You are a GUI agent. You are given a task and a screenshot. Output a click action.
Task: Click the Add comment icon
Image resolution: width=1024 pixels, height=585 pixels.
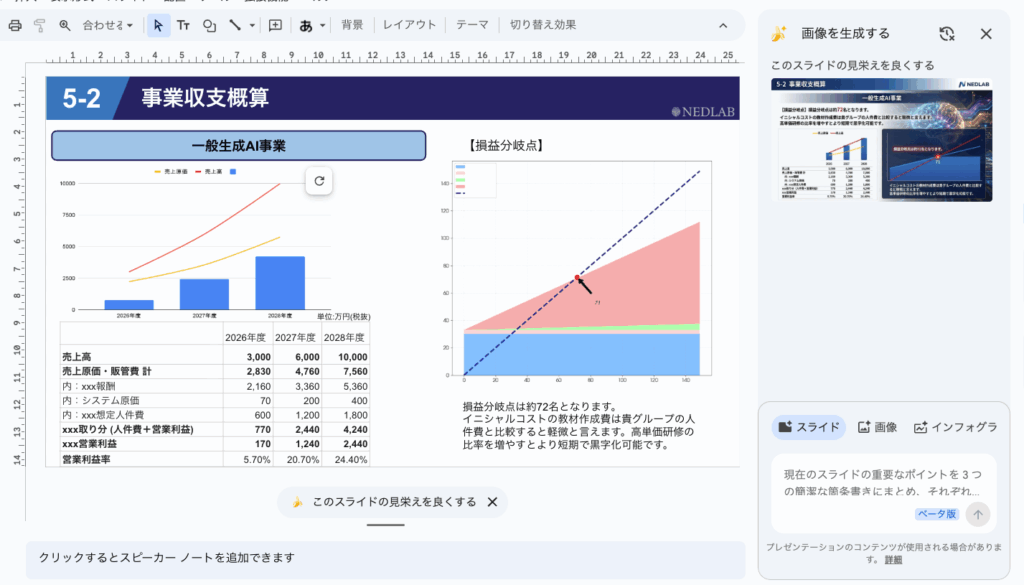pos(275,25)
